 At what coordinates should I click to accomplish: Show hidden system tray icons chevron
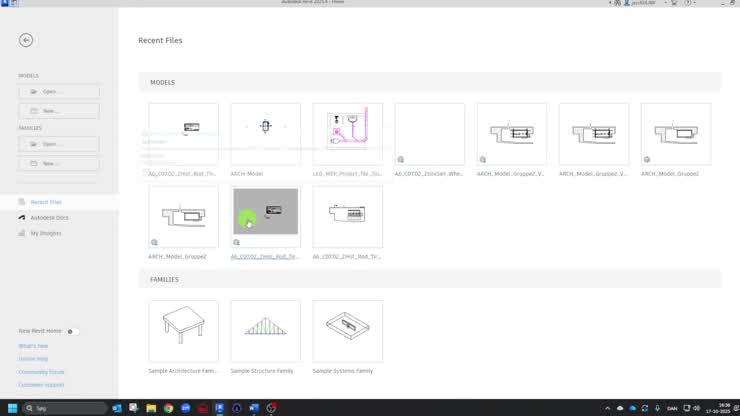pos(607,408)
